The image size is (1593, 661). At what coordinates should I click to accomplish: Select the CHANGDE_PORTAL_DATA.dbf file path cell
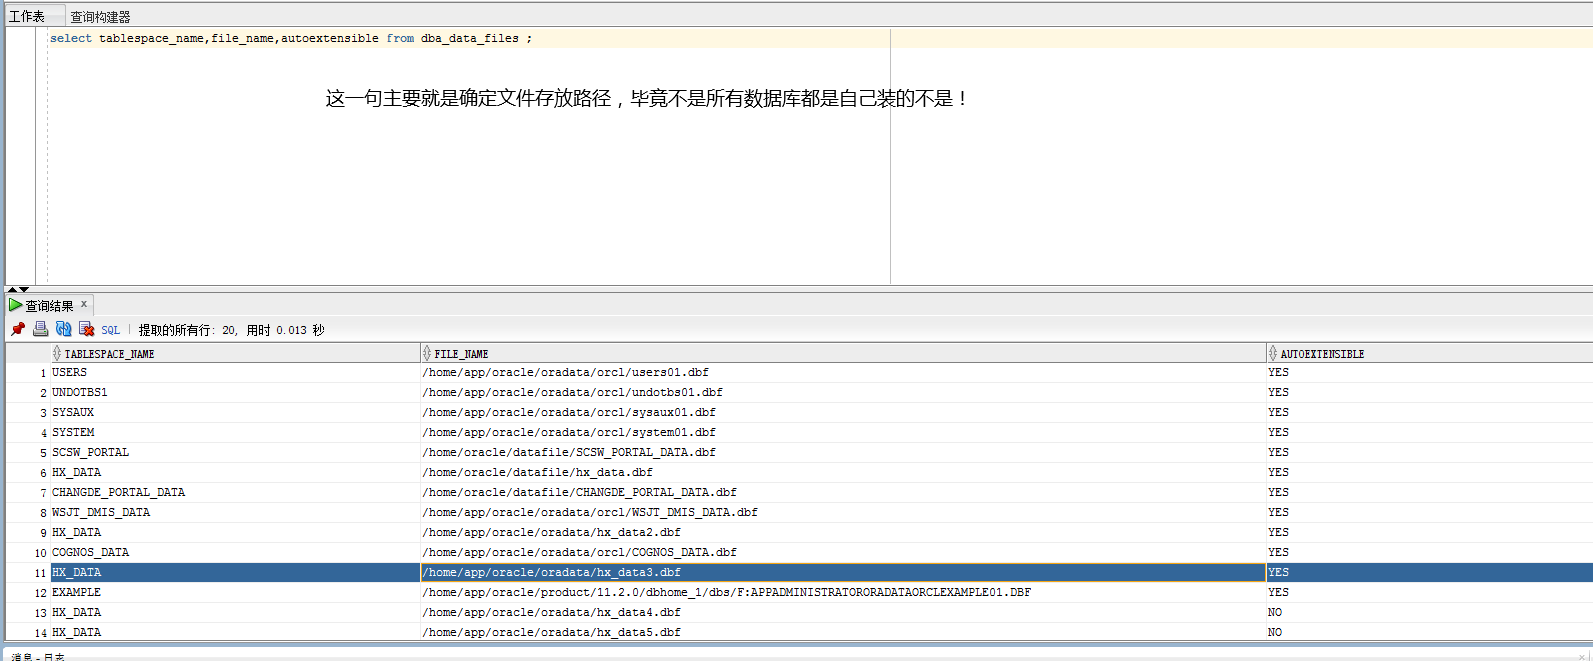843,492
